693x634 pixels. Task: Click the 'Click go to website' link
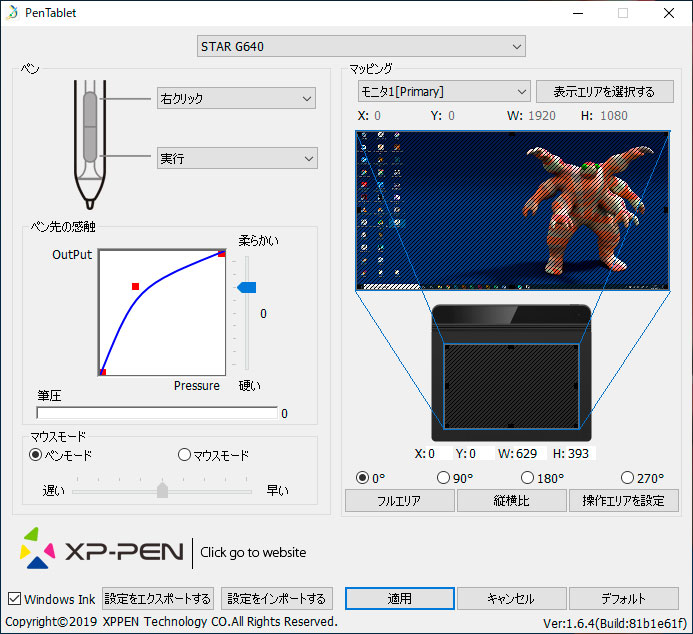[x=253, y=552]
